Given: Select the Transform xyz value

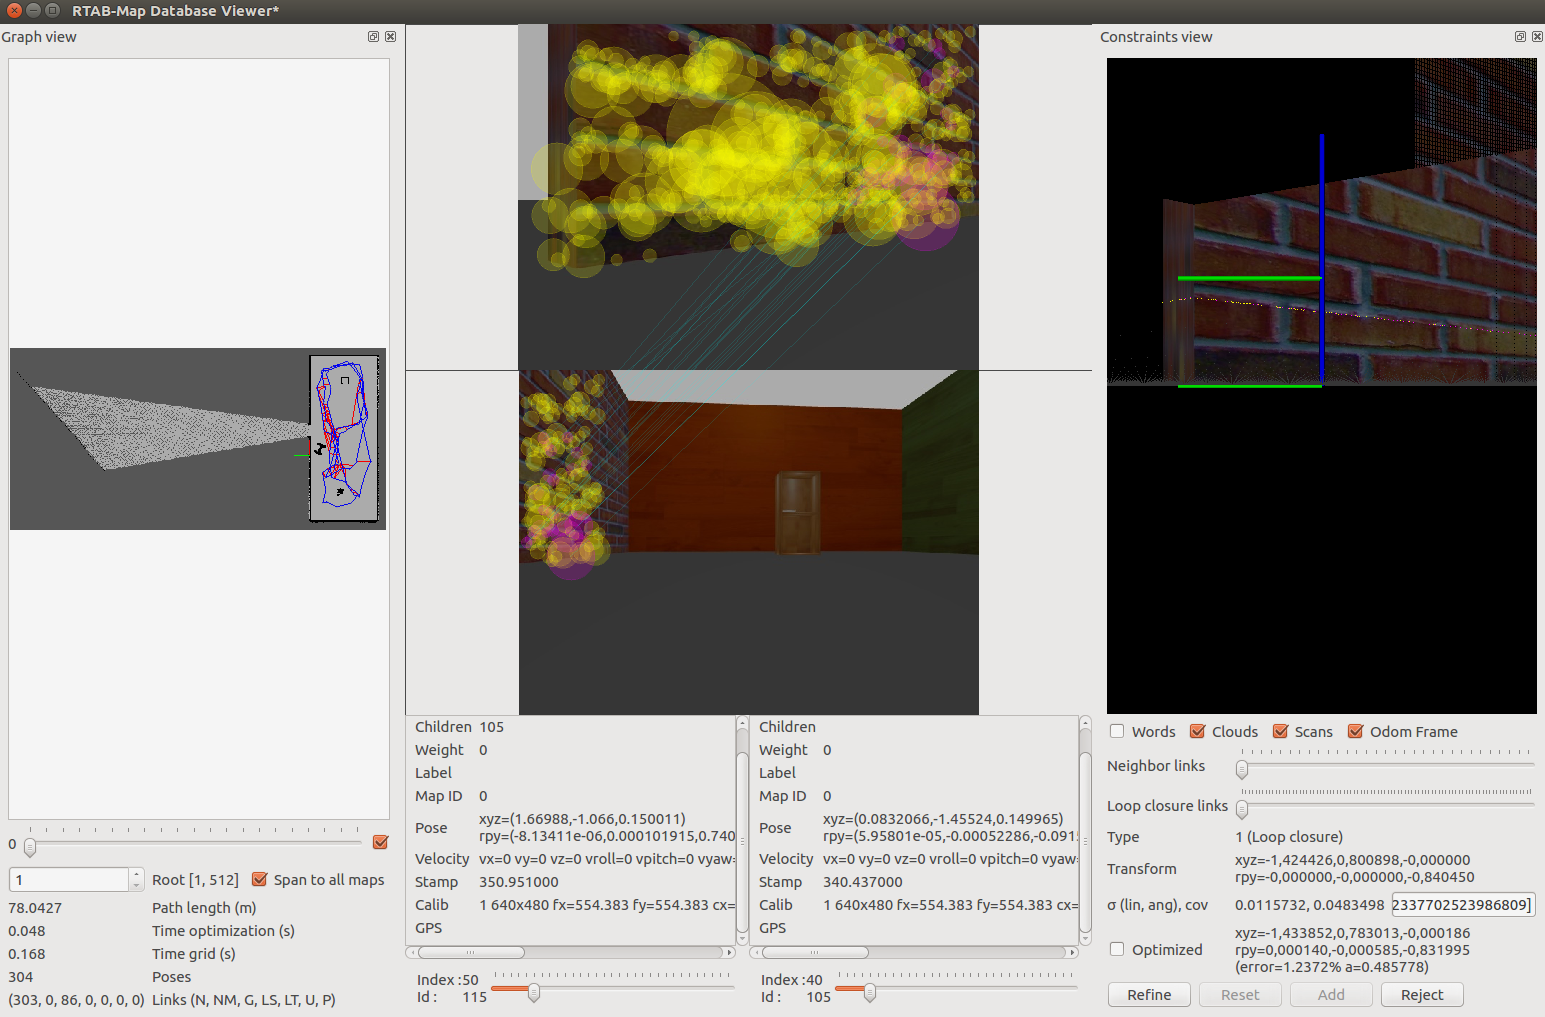Looking at the screenshot, I should click(1352, 860).
